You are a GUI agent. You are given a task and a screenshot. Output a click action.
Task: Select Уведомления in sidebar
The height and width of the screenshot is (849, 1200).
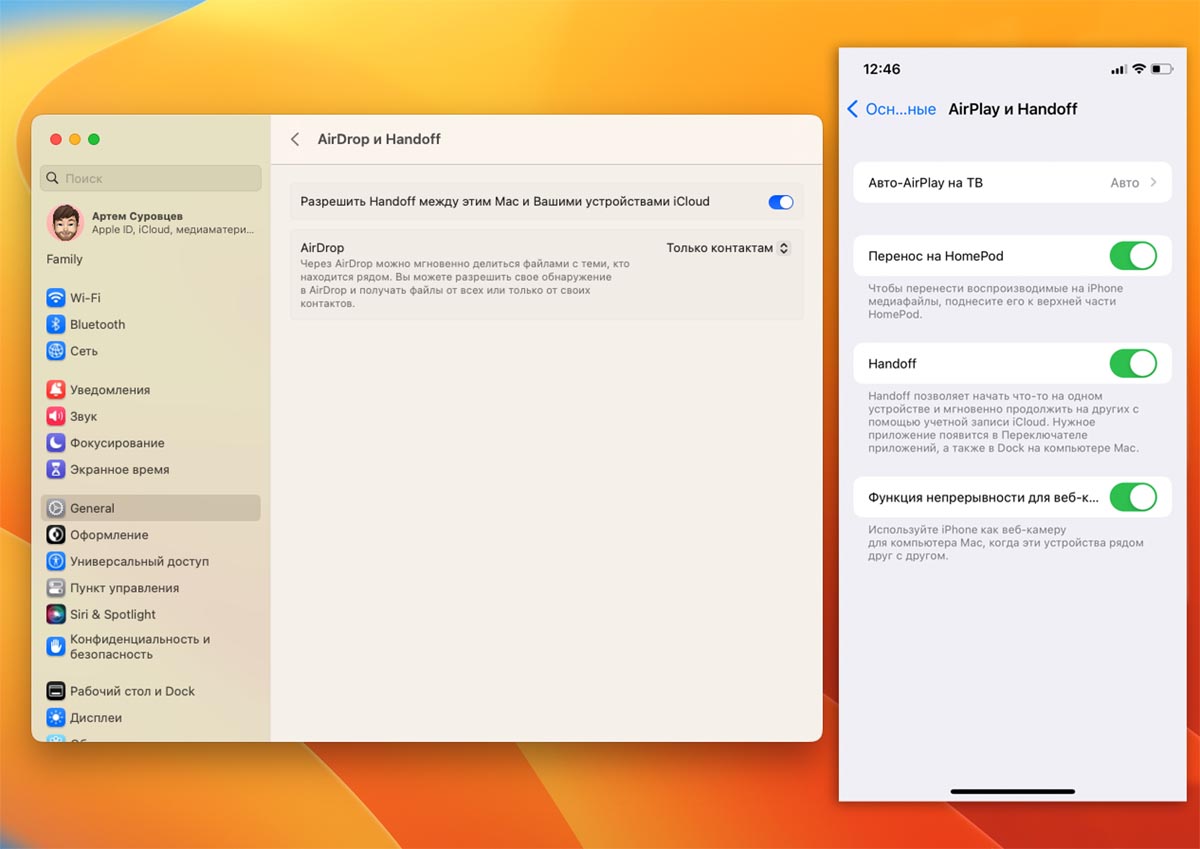coord(151,390)
